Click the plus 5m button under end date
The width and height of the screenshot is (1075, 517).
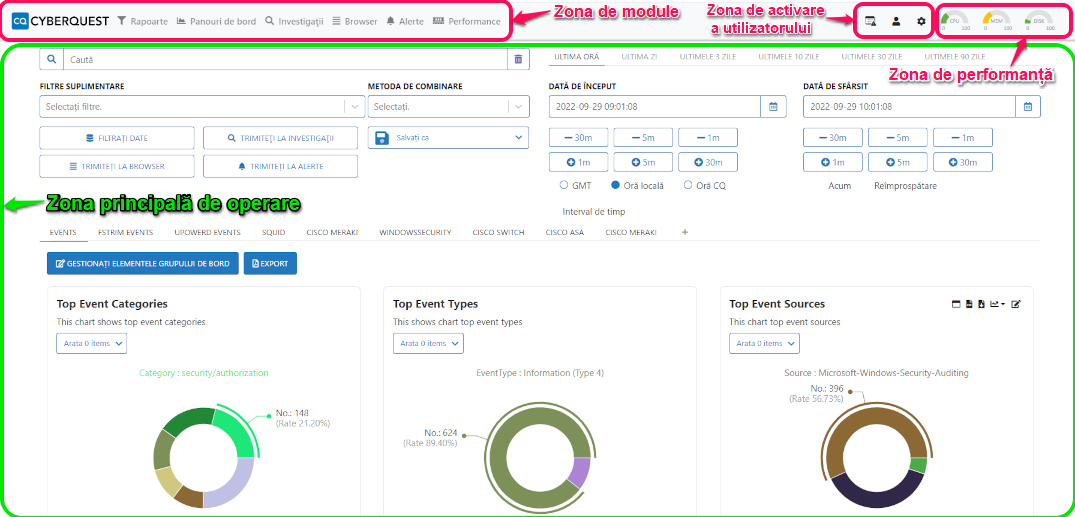(x=897, y=163)
